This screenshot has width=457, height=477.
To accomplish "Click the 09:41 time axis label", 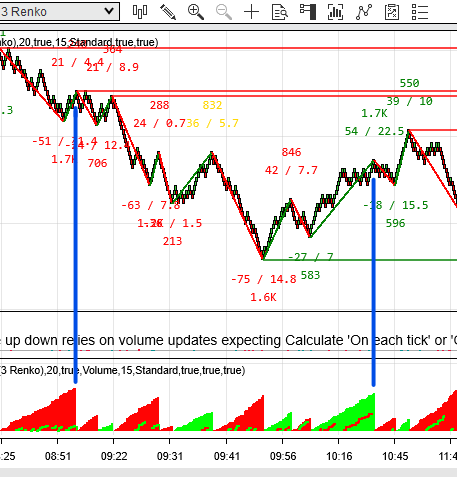I will pyautogui.click(x=227, y=456).
